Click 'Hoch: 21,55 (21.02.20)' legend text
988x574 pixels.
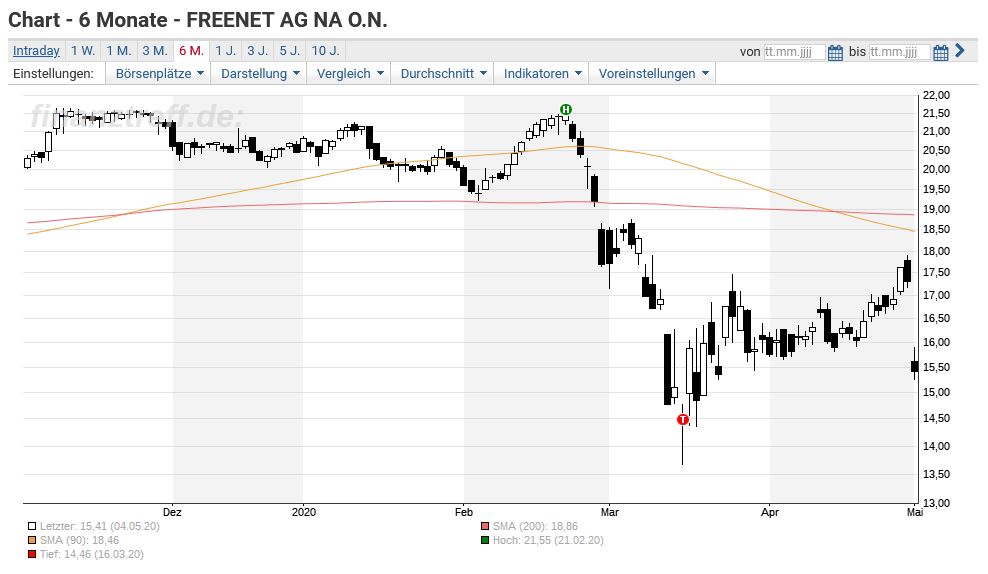pos(548,540)
